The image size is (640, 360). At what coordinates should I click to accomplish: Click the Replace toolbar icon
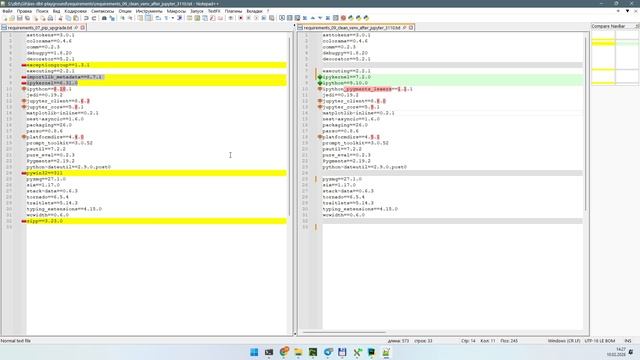click(x=112, y=18)
